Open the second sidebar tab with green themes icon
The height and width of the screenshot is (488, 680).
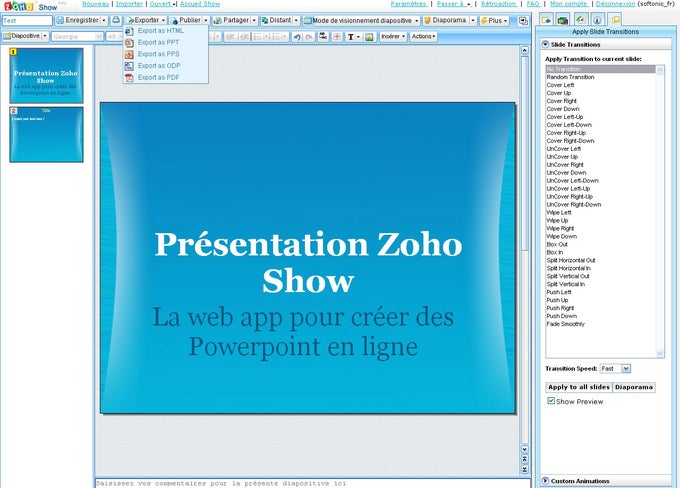click(563, 20)
